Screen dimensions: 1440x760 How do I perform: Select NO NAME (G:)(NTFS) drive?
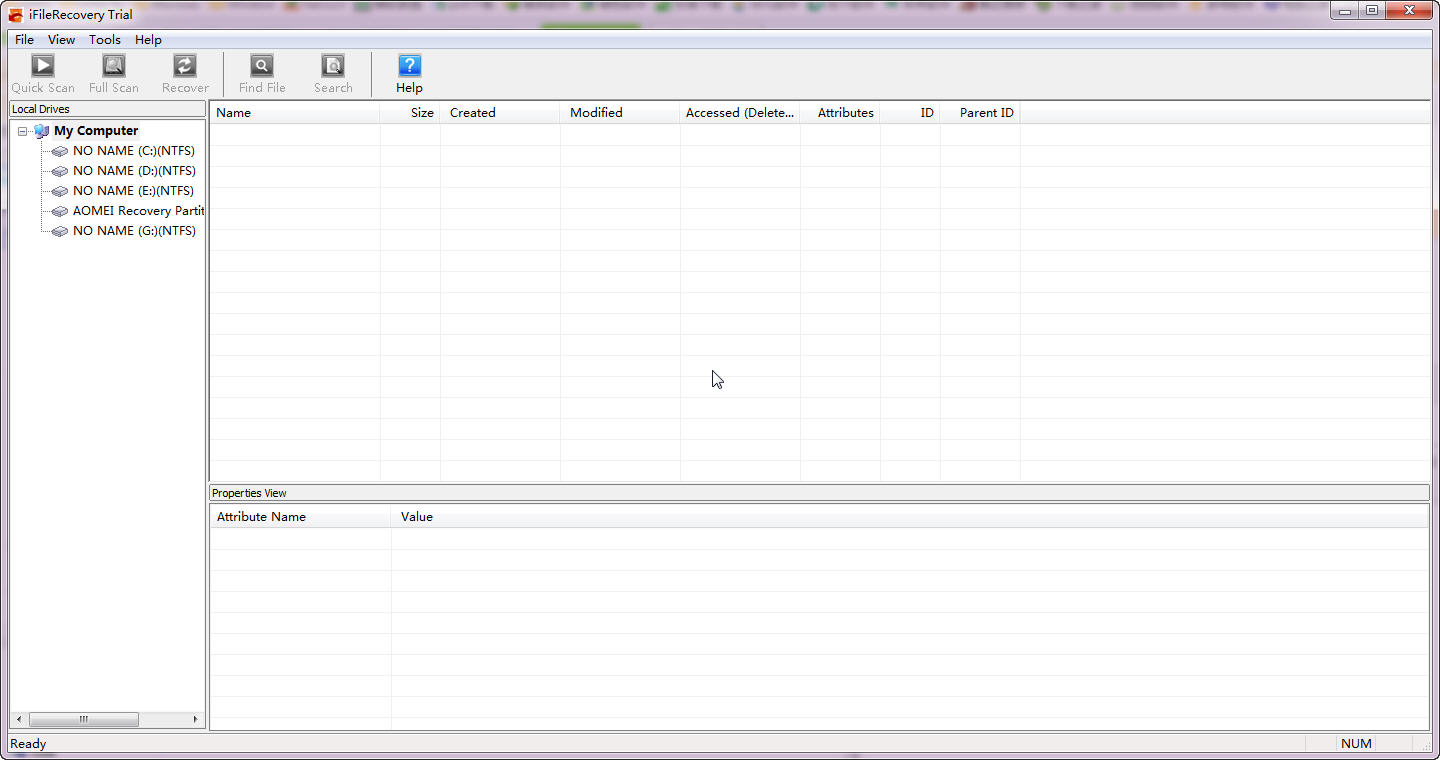[134, 231]
